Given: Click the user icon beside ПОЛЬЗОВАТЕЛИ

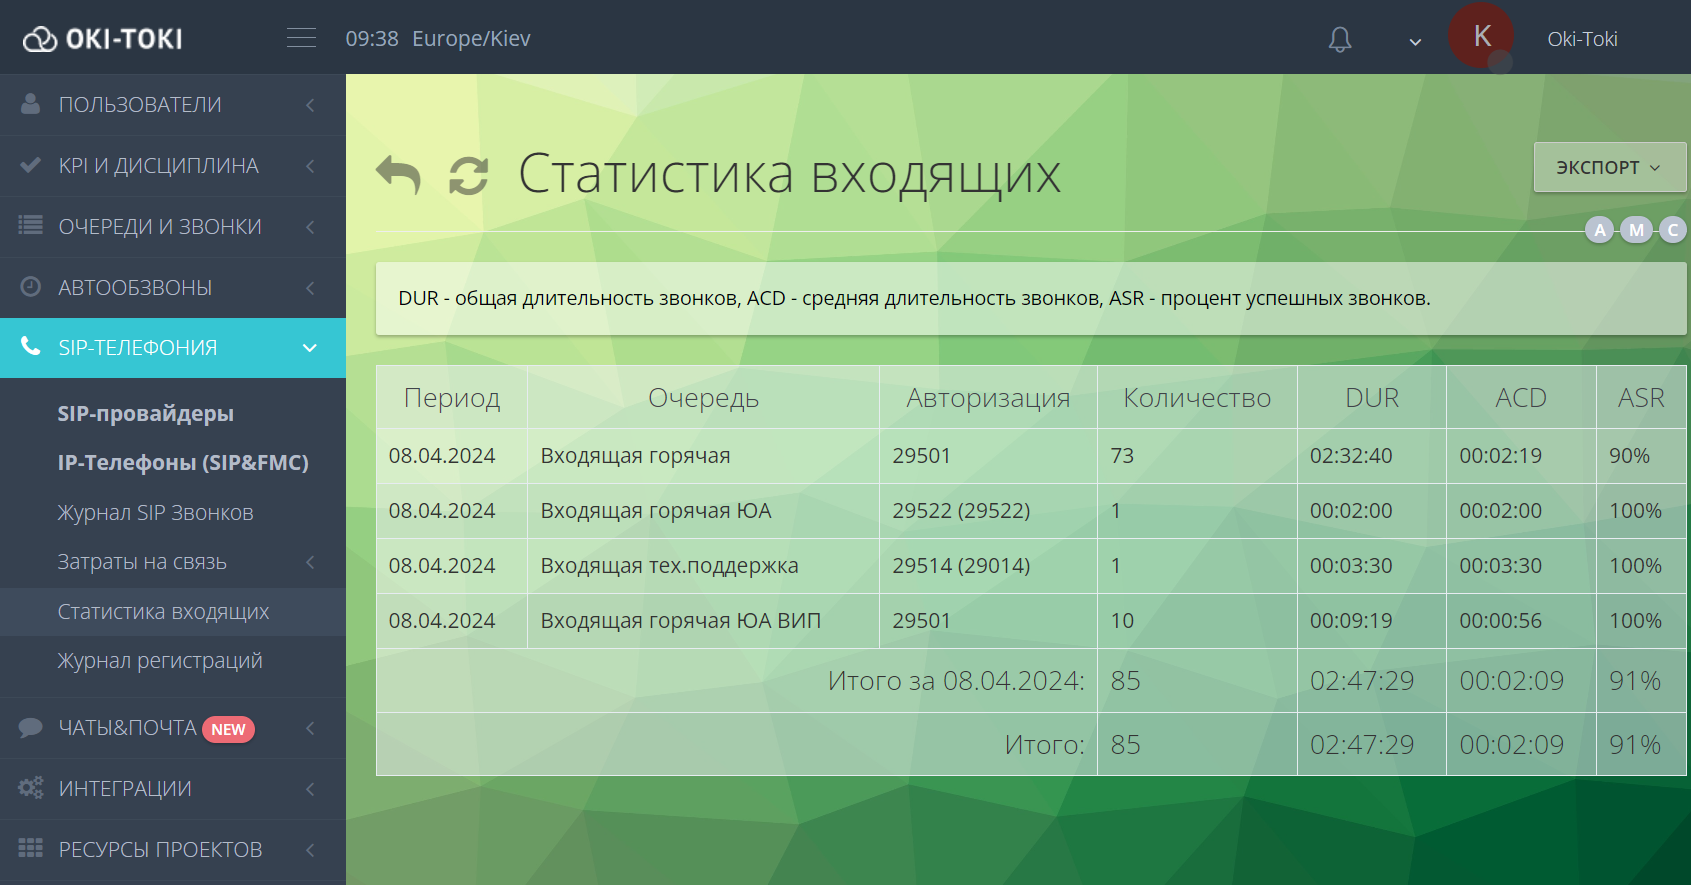Looking at the screenshot, I should point(31,104).
